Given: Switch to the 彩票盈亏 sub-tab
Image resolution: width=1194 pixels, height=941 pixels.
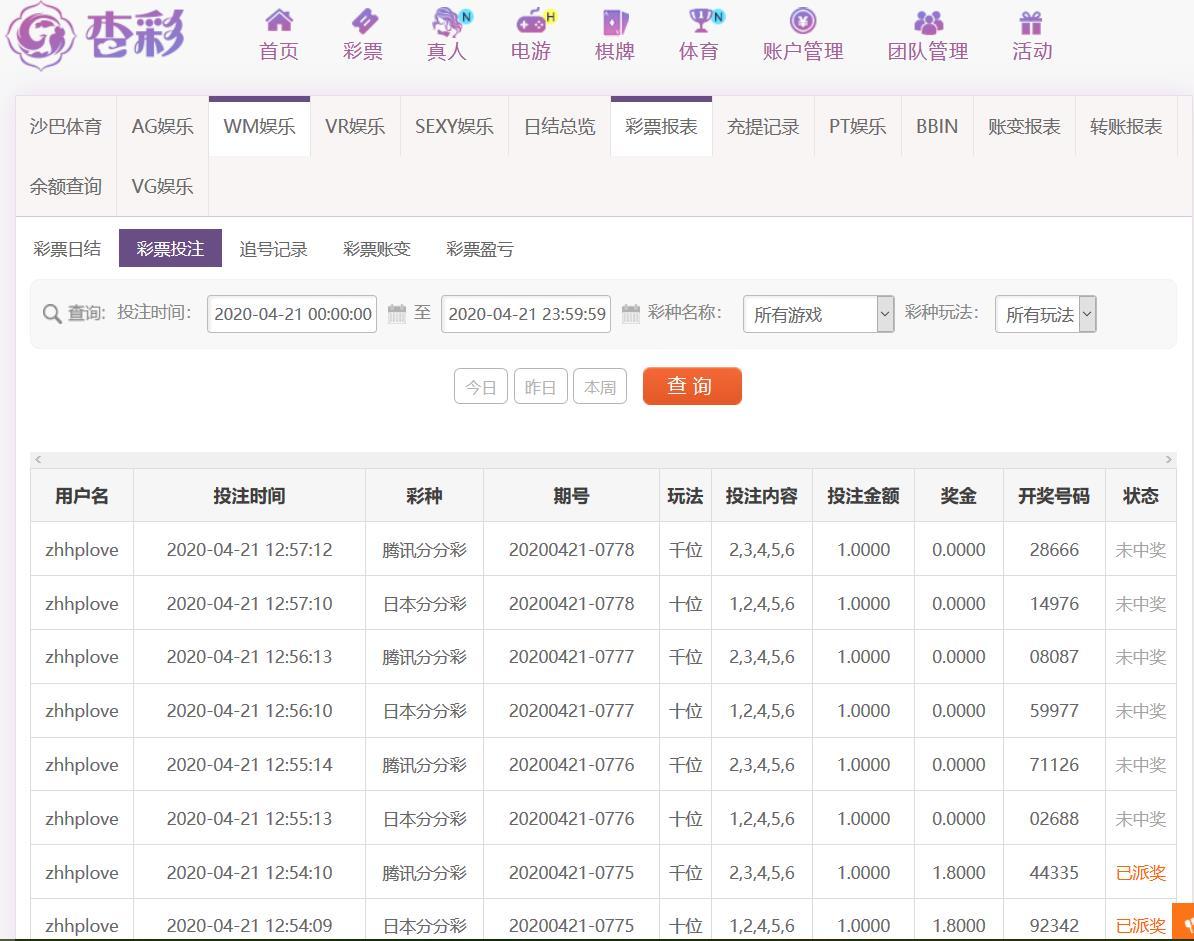Looking at the screenshot, I should coord(480,249).
